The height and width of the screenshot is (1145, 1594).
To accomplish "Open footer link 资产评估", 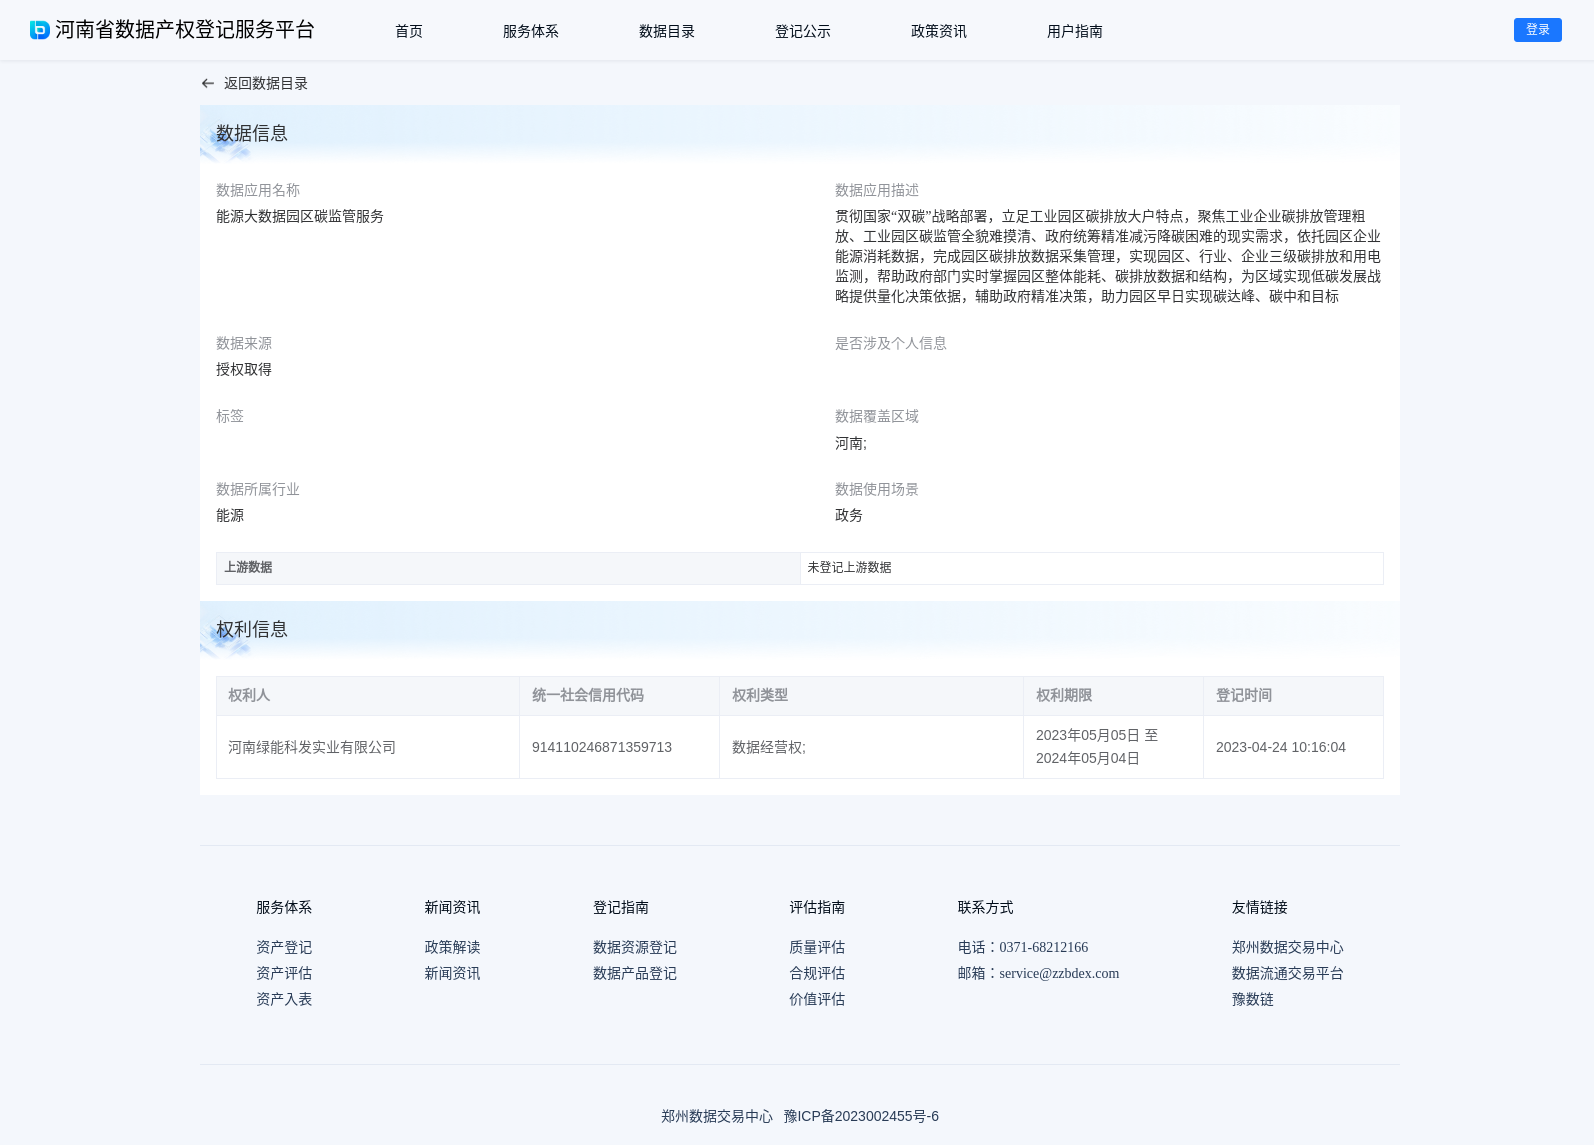I will click(284, 973).
